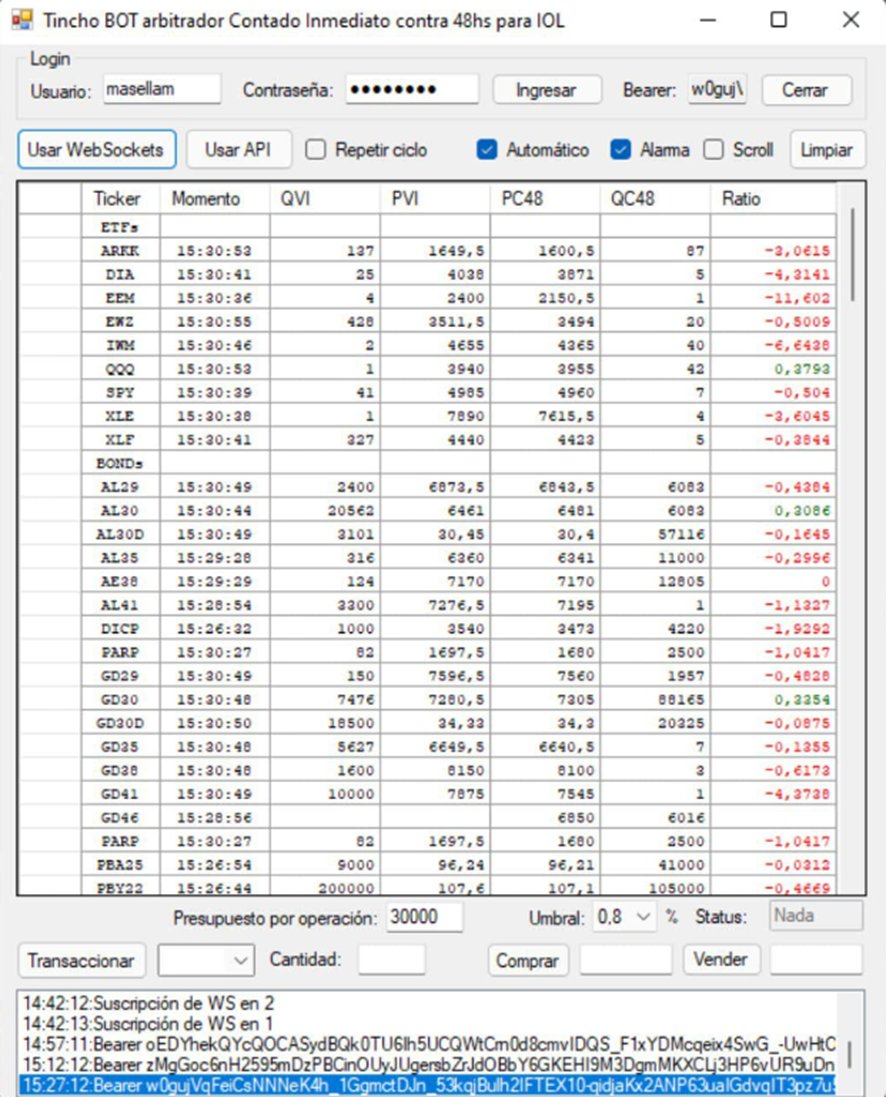Viewport: 886px width, 1097px height.
Task: Click the Contraseña password field
Action: tap(412, 90)
